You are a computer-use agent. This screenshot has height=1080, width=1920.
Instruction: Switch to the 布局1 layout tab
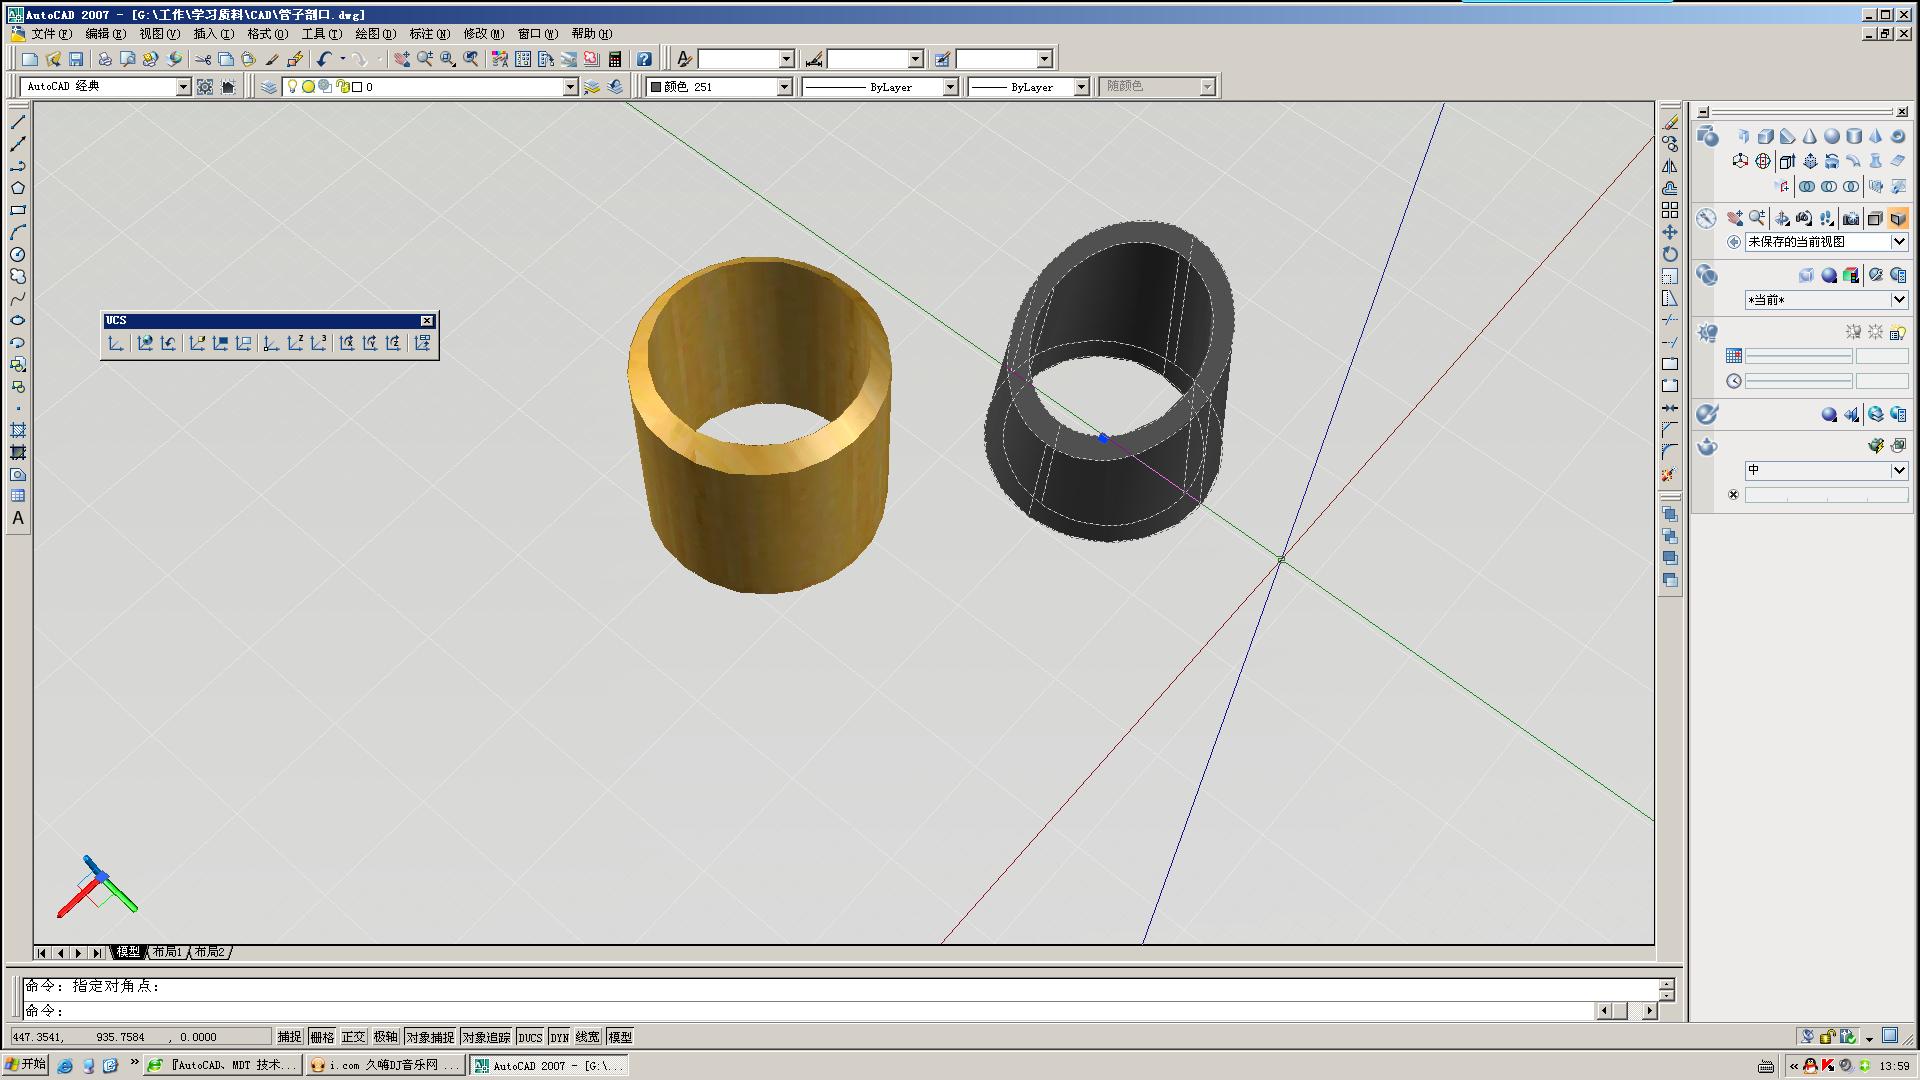(x=167, y=952)
